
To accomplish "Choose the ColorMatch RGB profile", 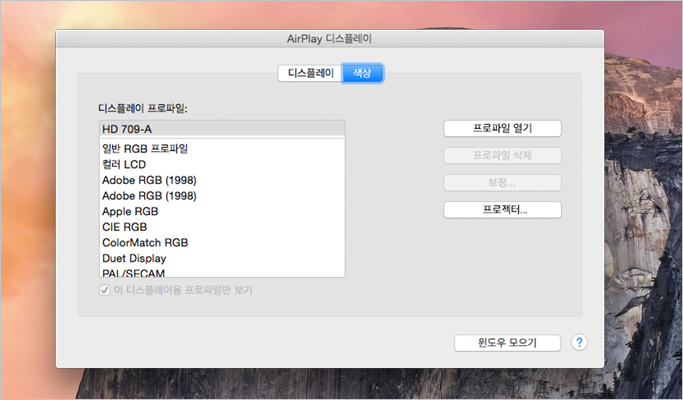I will click(222, 243).
